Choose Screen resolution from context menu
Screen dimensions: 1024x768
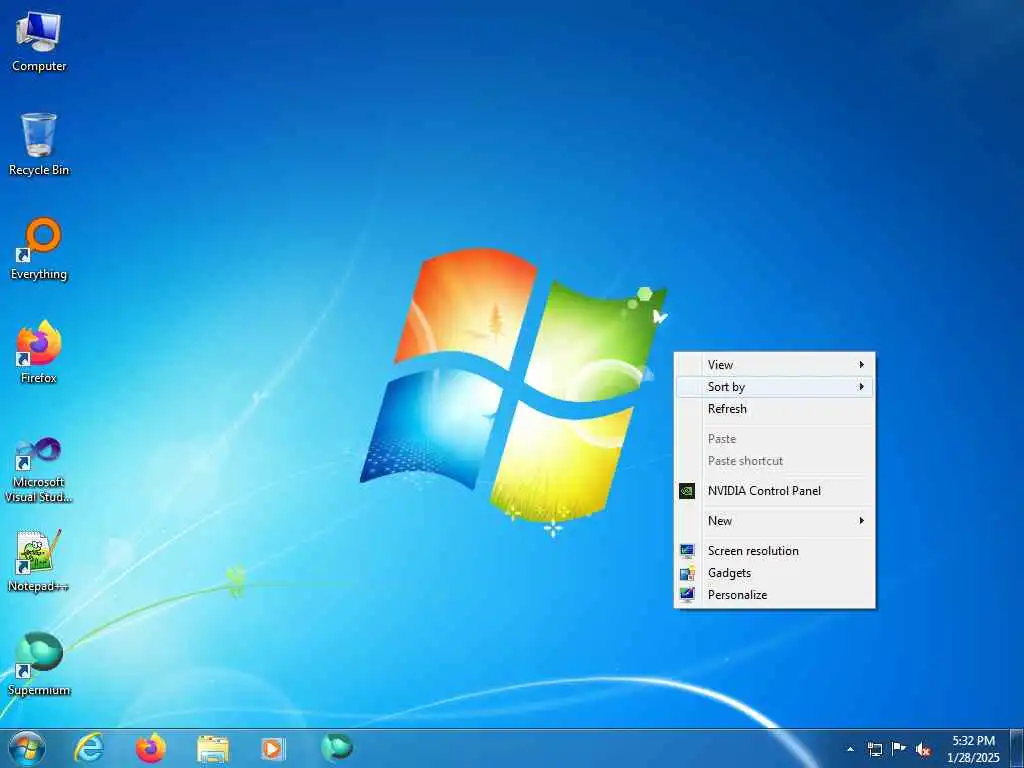[775, 551]
